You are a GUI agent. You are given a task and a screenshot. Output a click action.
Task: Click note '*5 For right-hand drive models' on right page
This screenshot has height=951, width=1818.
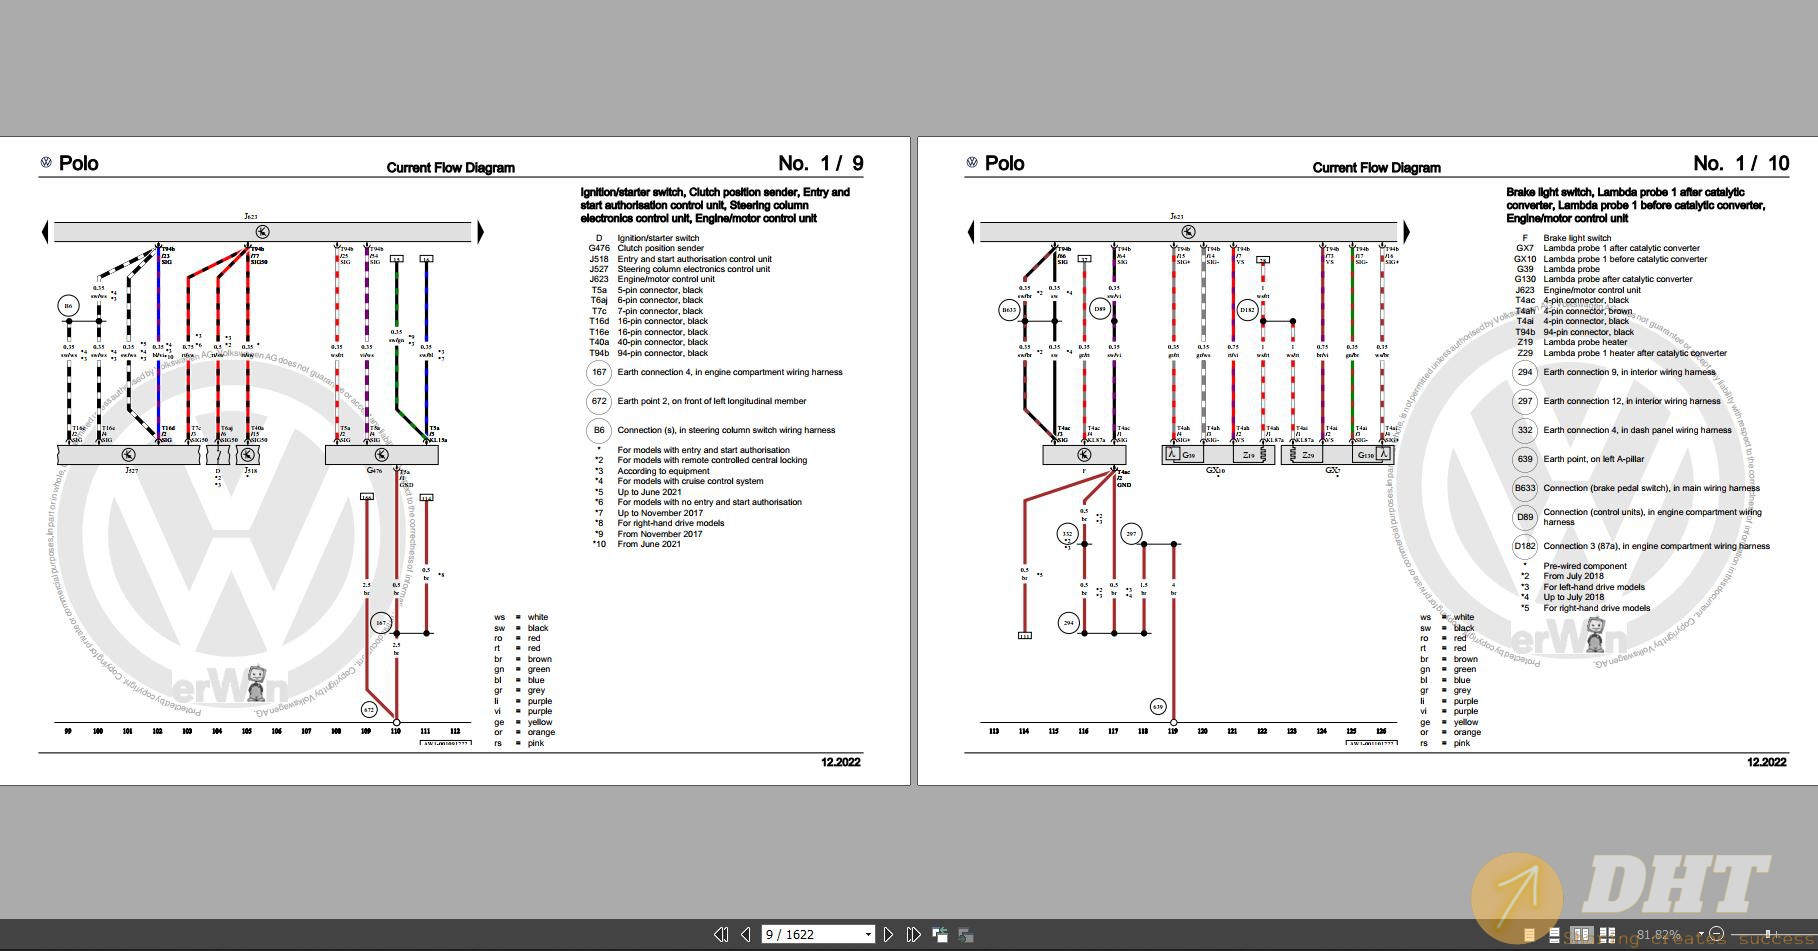(1586, 608)
